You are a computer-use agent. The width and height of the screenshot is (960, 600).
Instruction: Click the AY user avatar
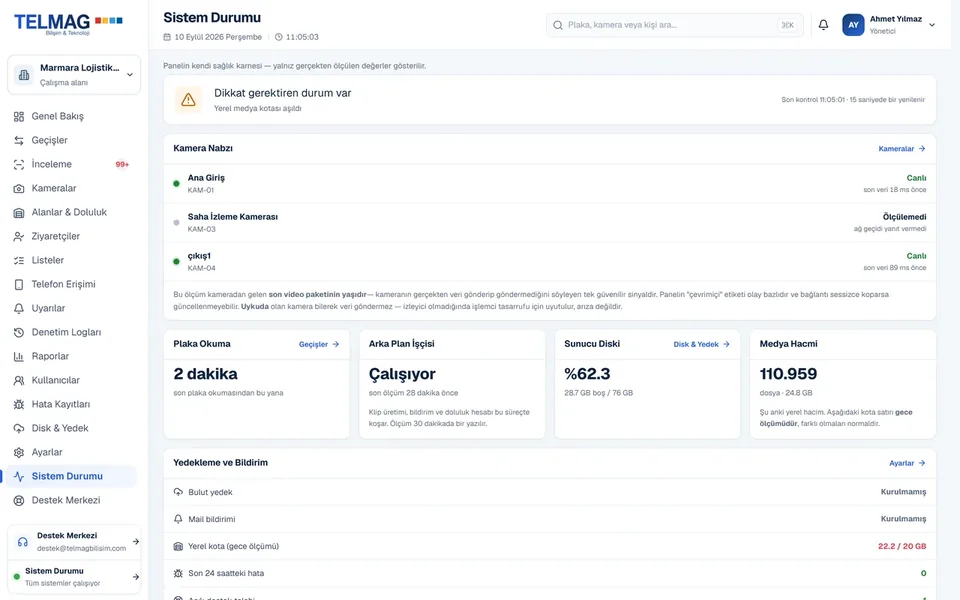tap(853, 24)
